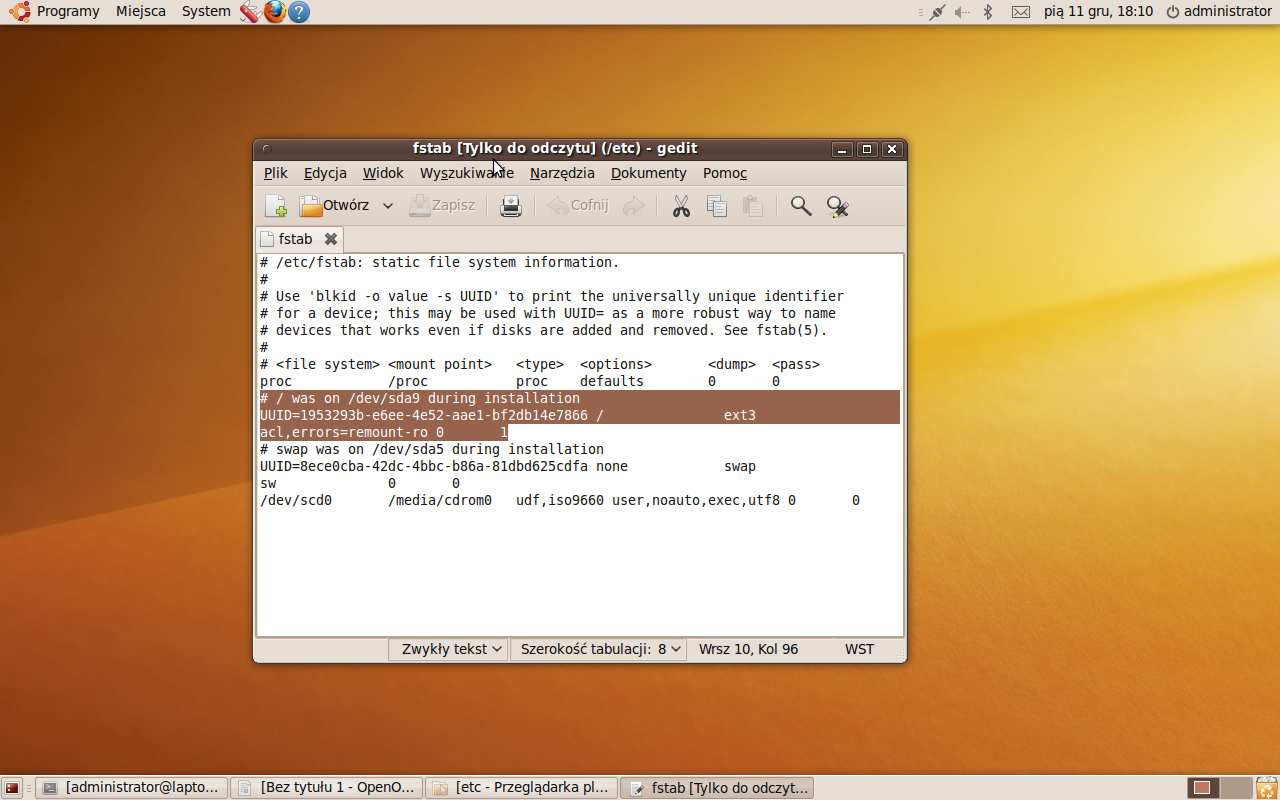Image resolution: width=1280 pixels, height=800 pixels.
Task: Click the Otwórz open file button
Action: point(335,206)
